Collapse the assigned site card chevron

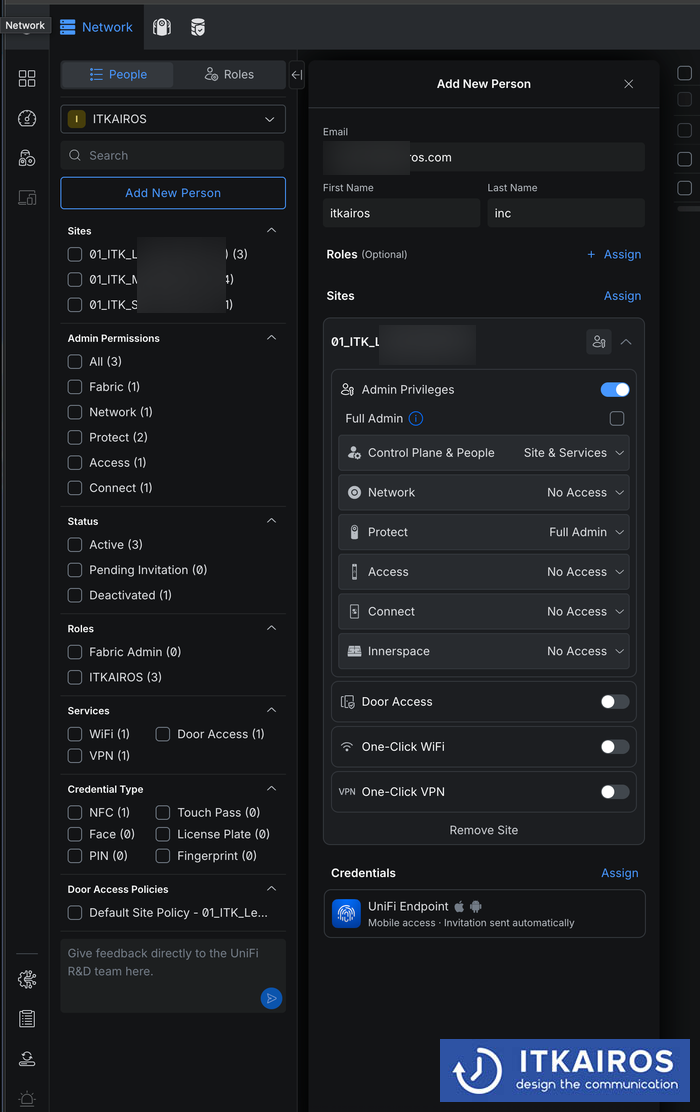point(626,342)
